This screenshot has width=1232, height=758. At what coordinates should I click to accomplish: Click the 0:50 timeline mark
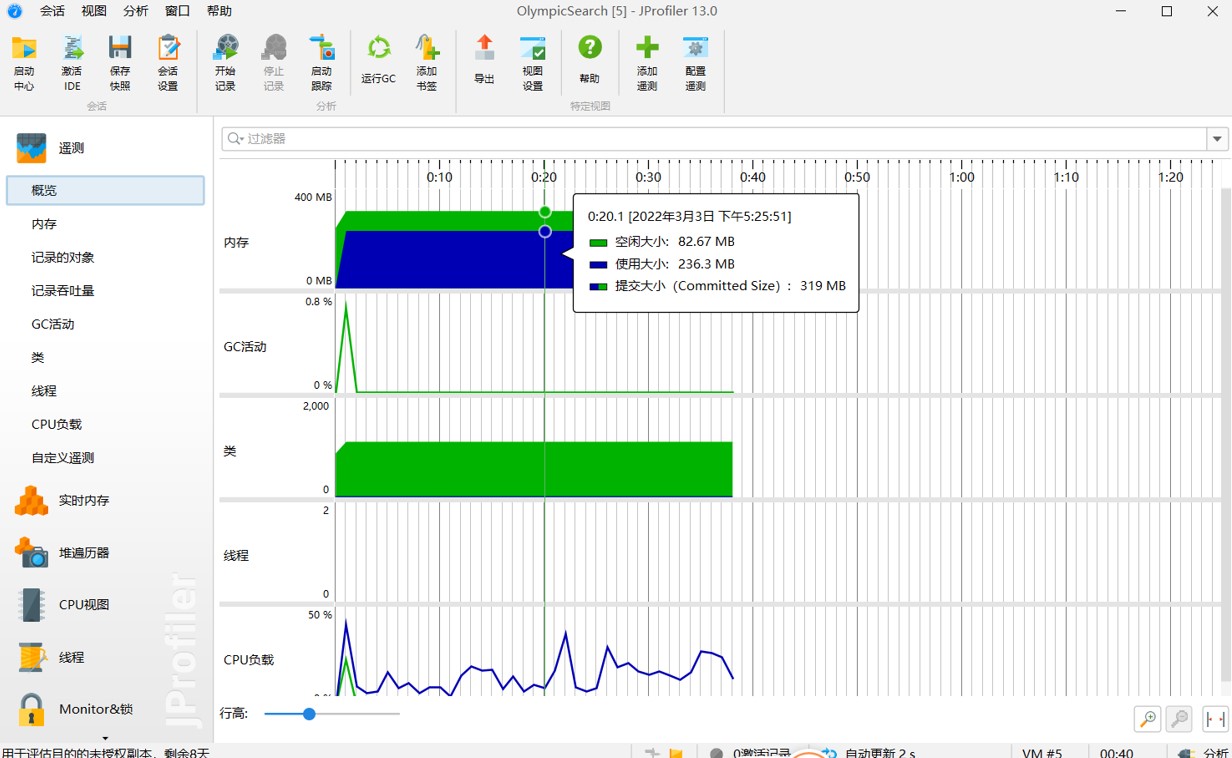coord(857,177)
